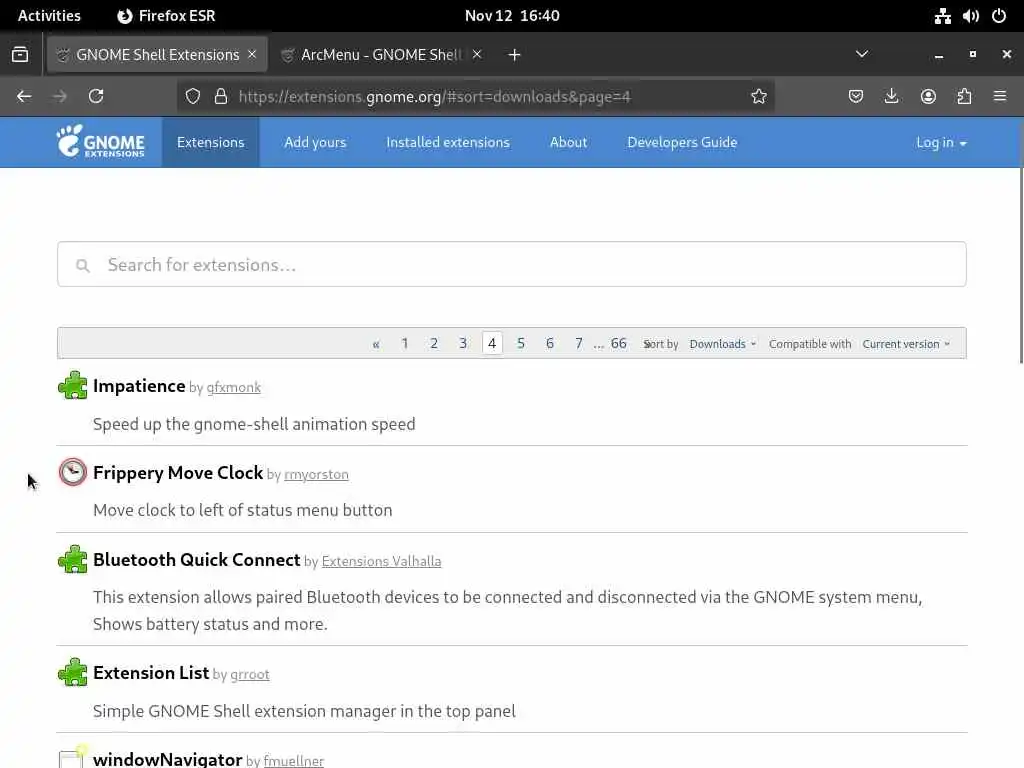This screenshot has height=768, width=1024.
Task: Go to results page 5
Action: click(520, 344)
